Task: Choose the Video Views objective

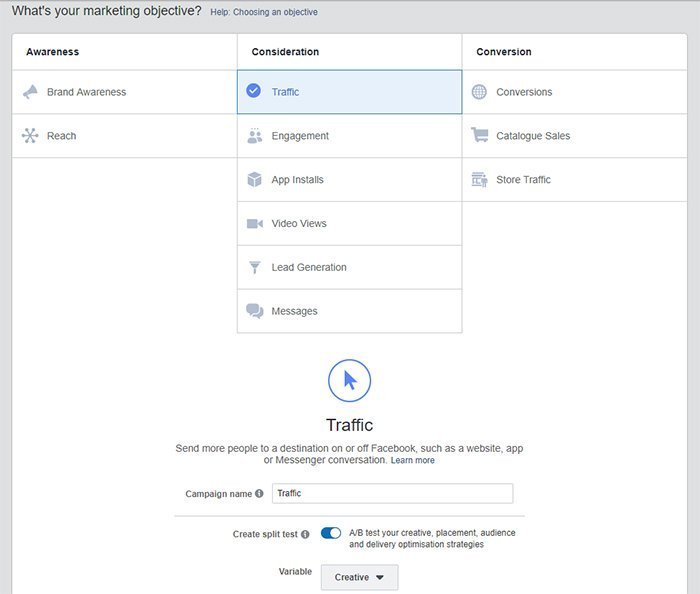Action: pos(350,223)
